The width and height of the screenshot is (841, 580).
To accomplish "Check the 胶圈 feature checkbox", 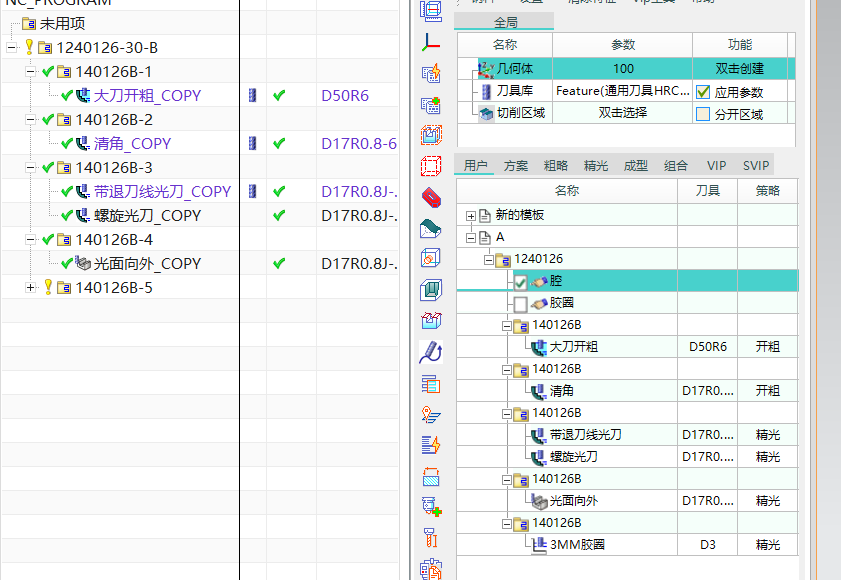I will pos(520,304).
